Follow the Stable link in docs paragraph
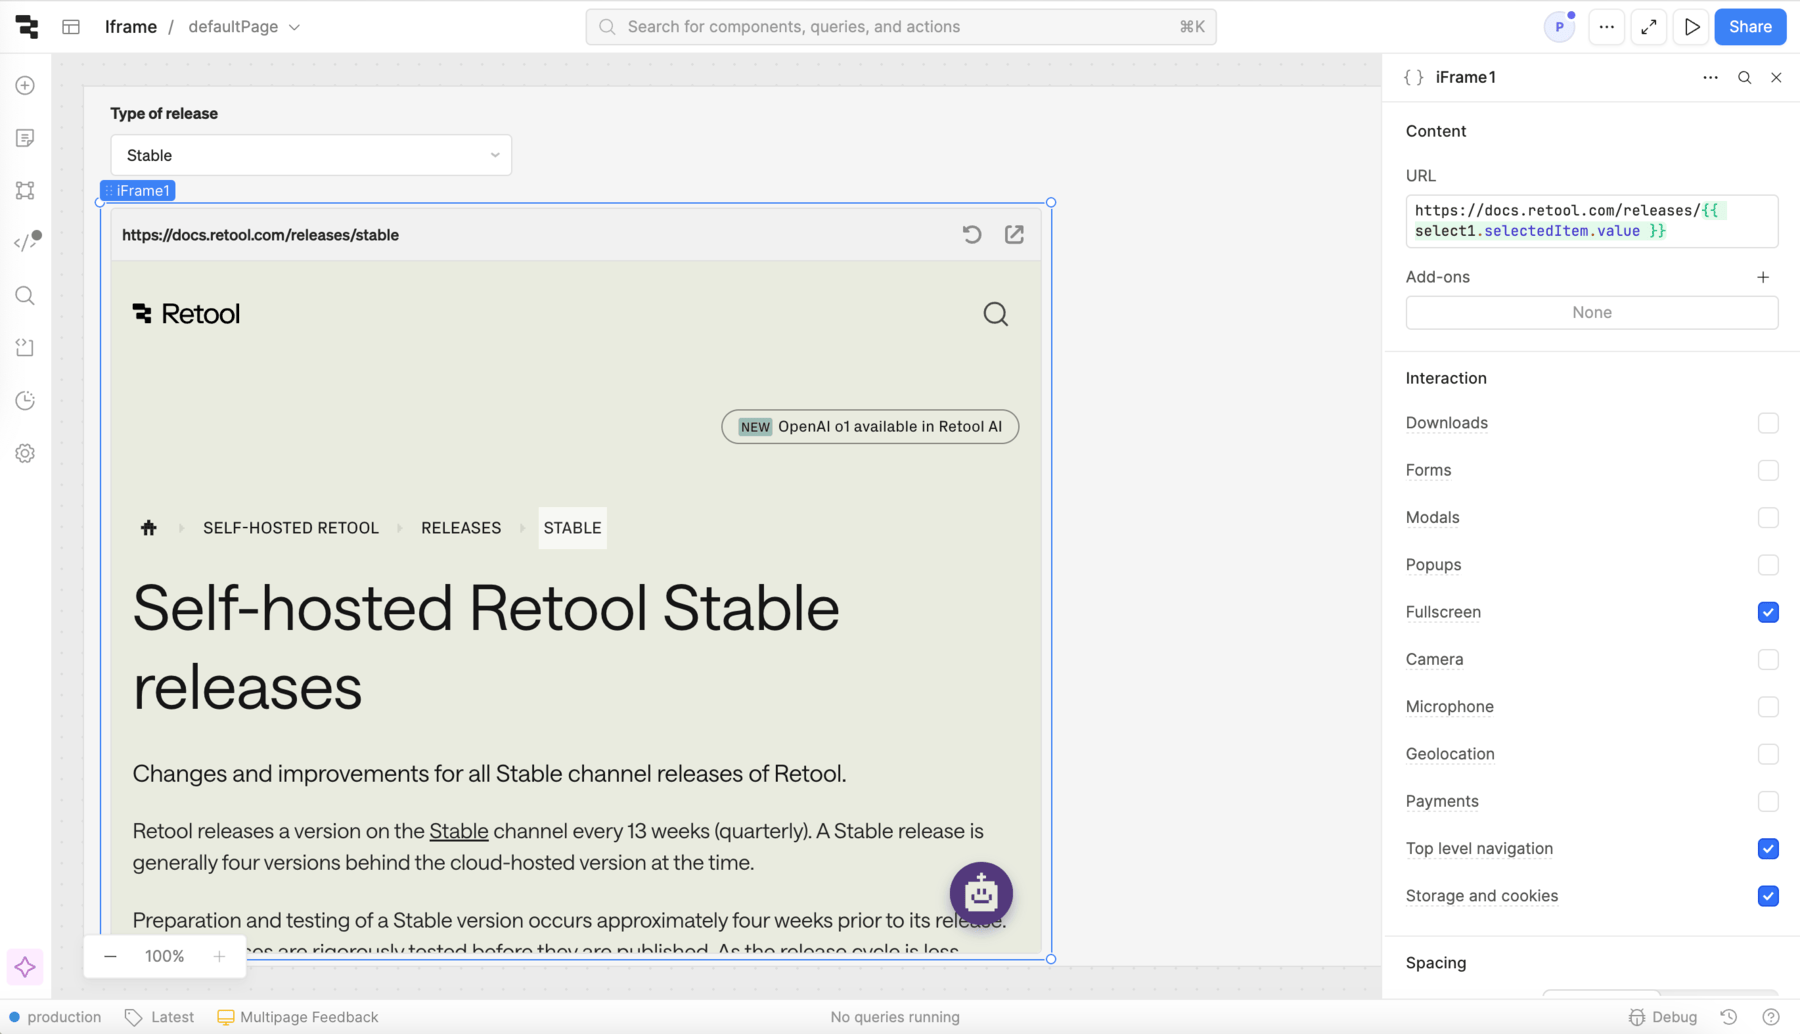1800x1034 pixels. [x=459, y=831]
